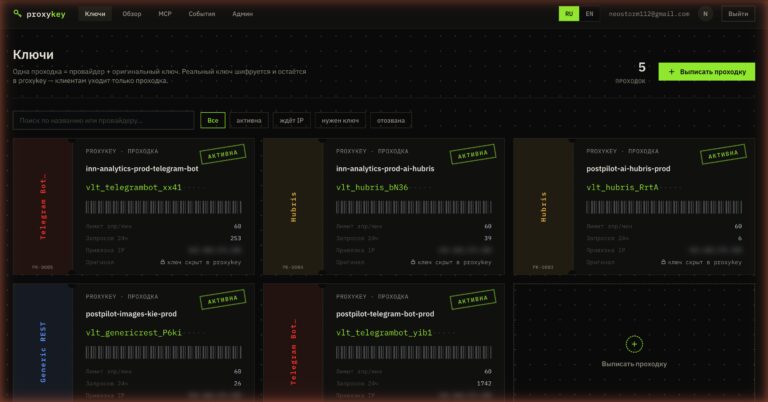Click the user avatar N icon
The width and height of the screenshot is (768, 402).
coord(705,14)
